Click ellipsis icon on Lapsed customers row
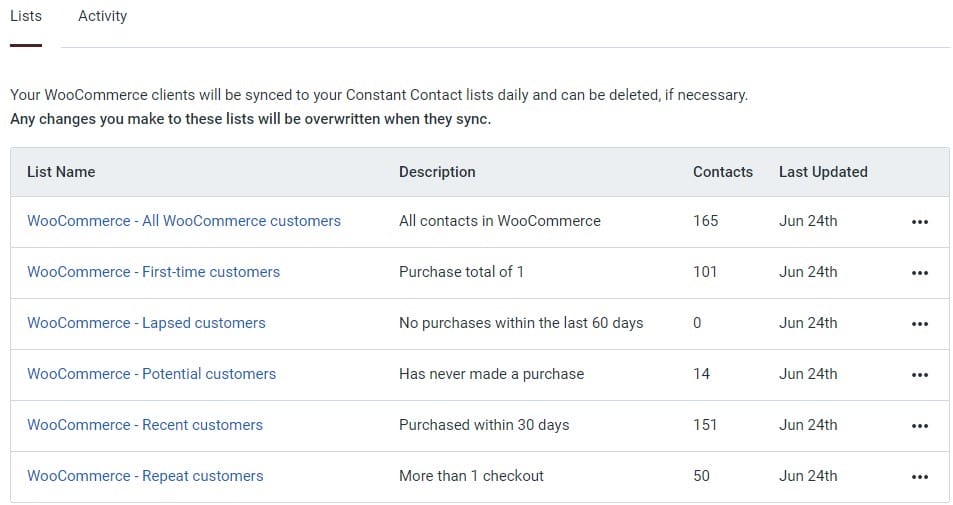Viewport: 953px width, 505px height. (x=920, y=324)
